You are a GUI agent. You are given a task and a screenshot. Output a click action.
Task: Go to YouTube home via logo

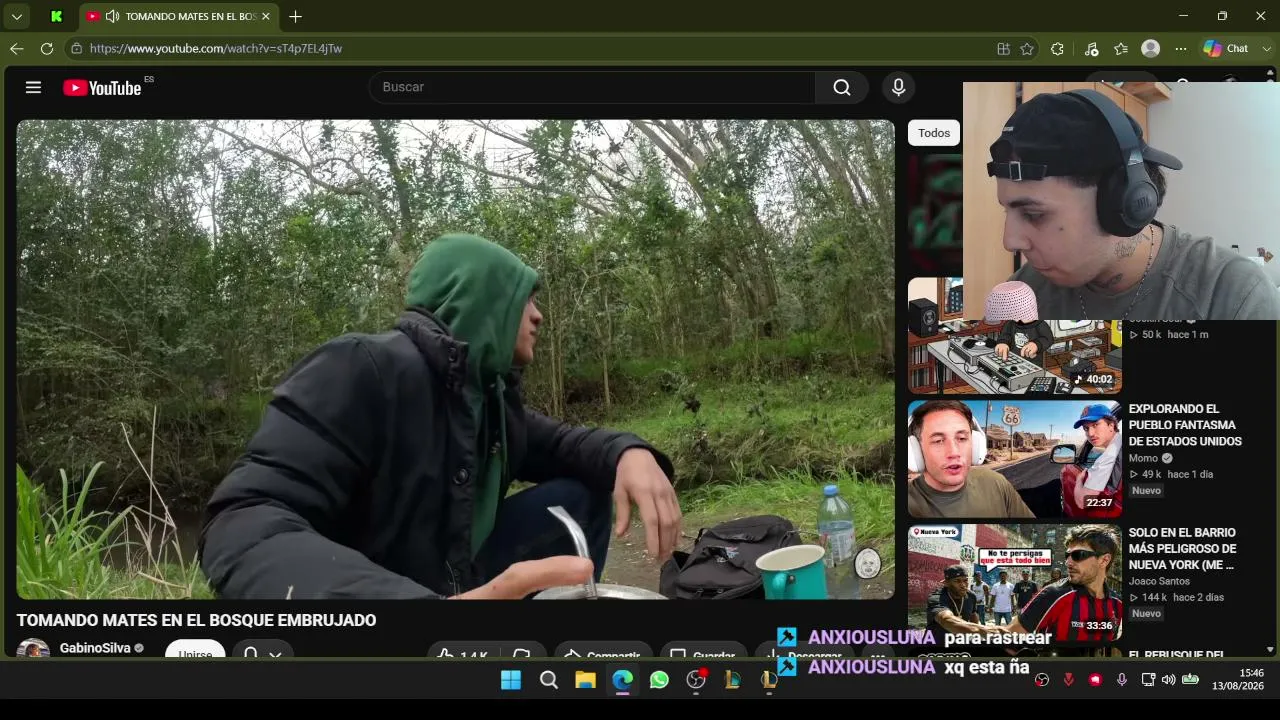click(x=102, y=88)
